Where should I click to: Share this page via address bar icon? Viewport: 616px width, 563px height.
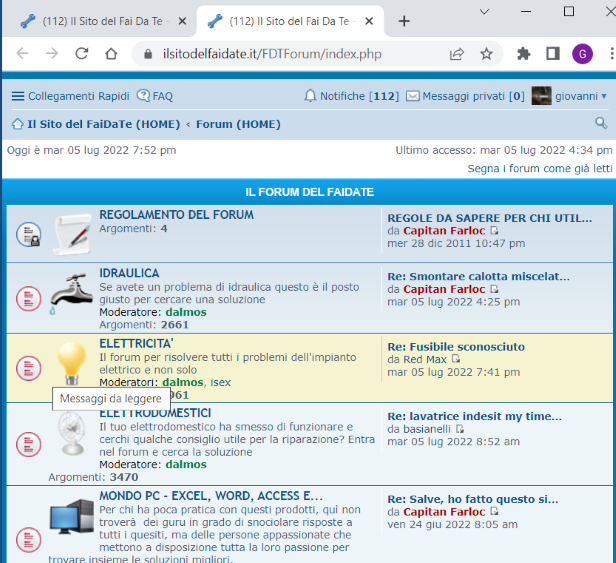(456, 54)
